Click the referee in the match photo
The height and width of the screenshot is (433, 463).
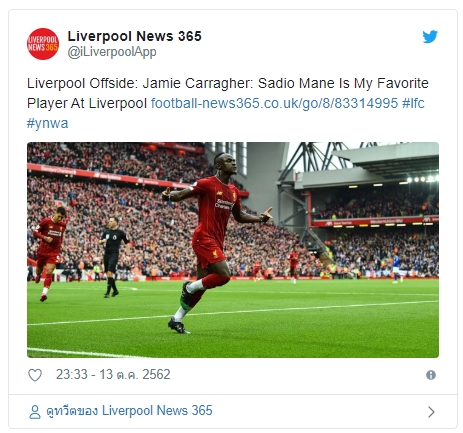(113, 257)
